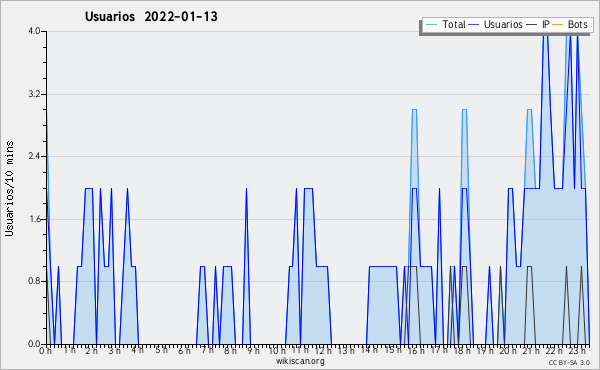
Task: Click the x-axis label '20 h'
Action: [x=508, y=351]
